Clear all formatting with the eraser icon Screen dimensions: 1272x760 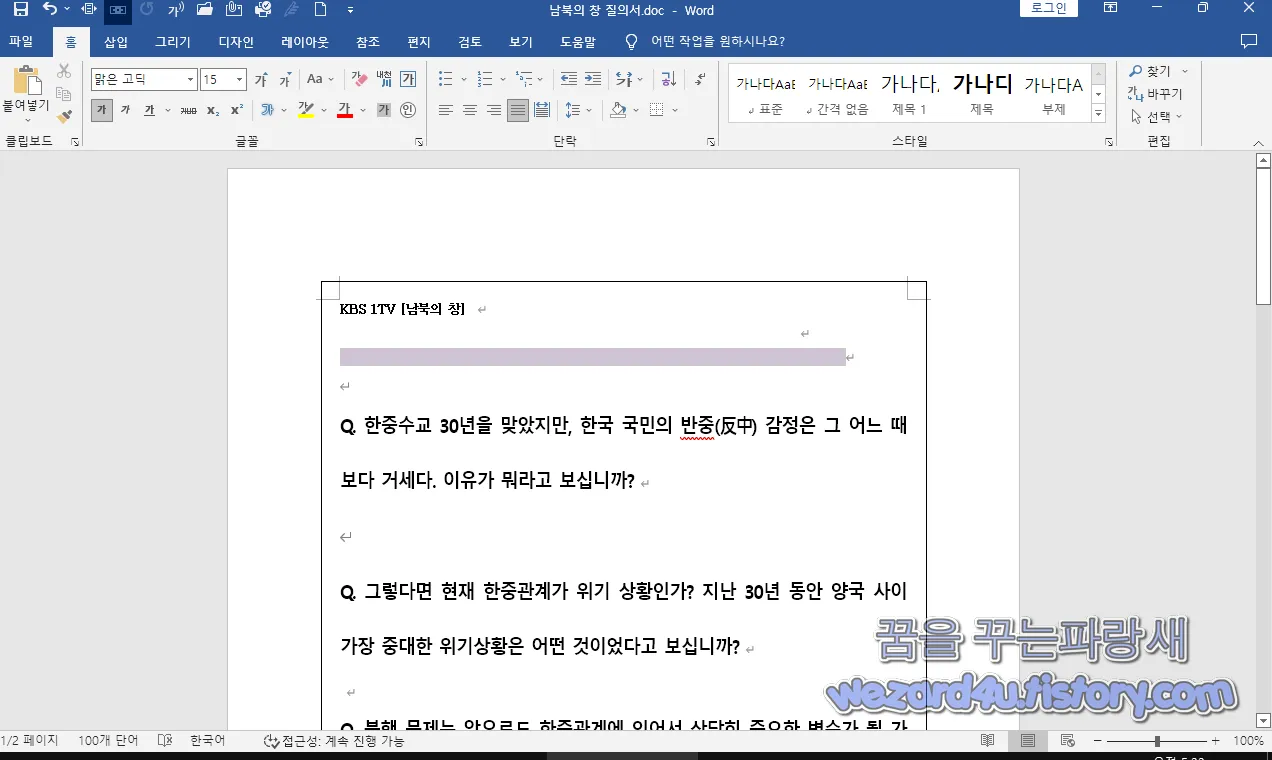tap(360, 79)
